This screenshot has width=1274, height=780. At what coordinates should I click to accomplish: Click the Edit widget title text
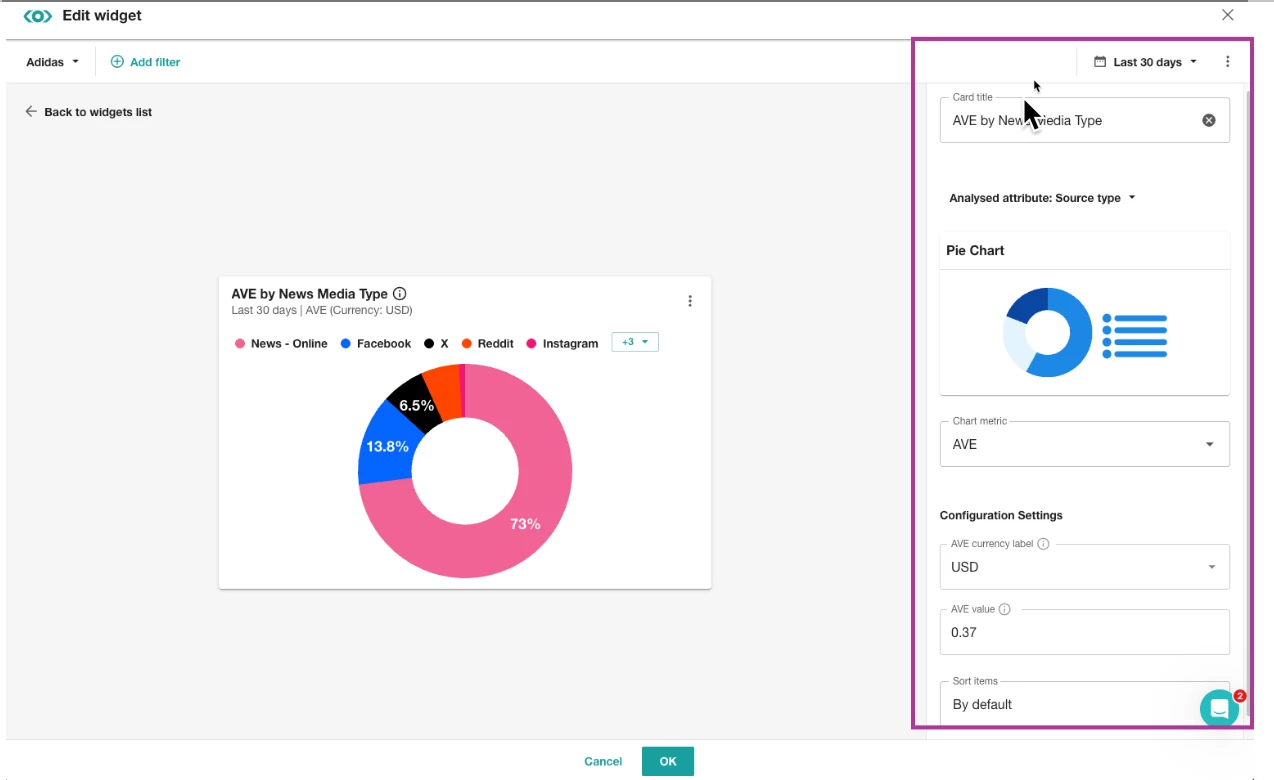tap(102, 15)
